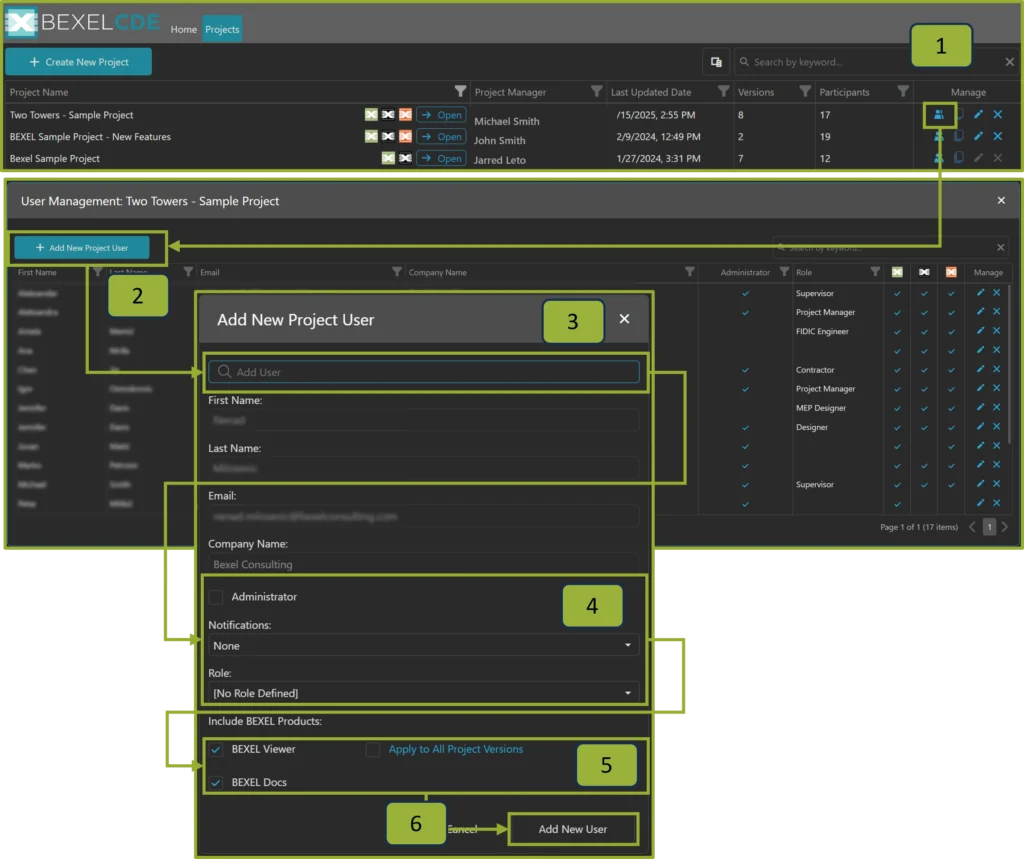Click black product icon in Two Towers row
This screenshot has height=859, width=1024.
click(388, 115)
